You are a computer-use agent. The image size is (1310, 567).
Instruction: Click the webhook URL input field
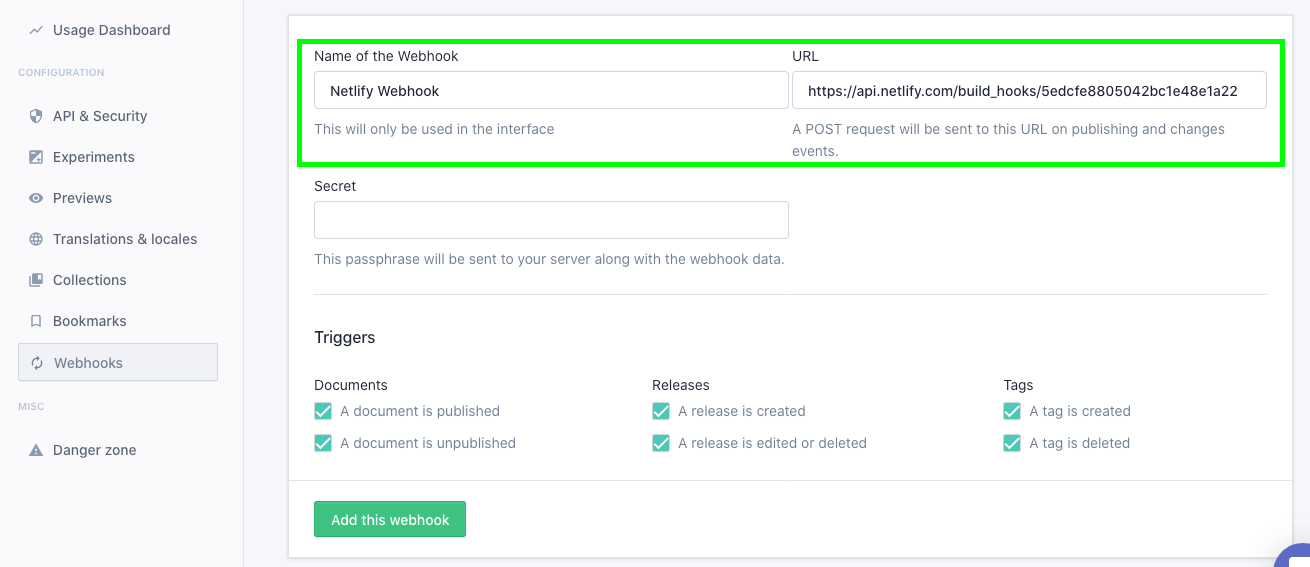pyautogui.click(x=1029, y=90)
